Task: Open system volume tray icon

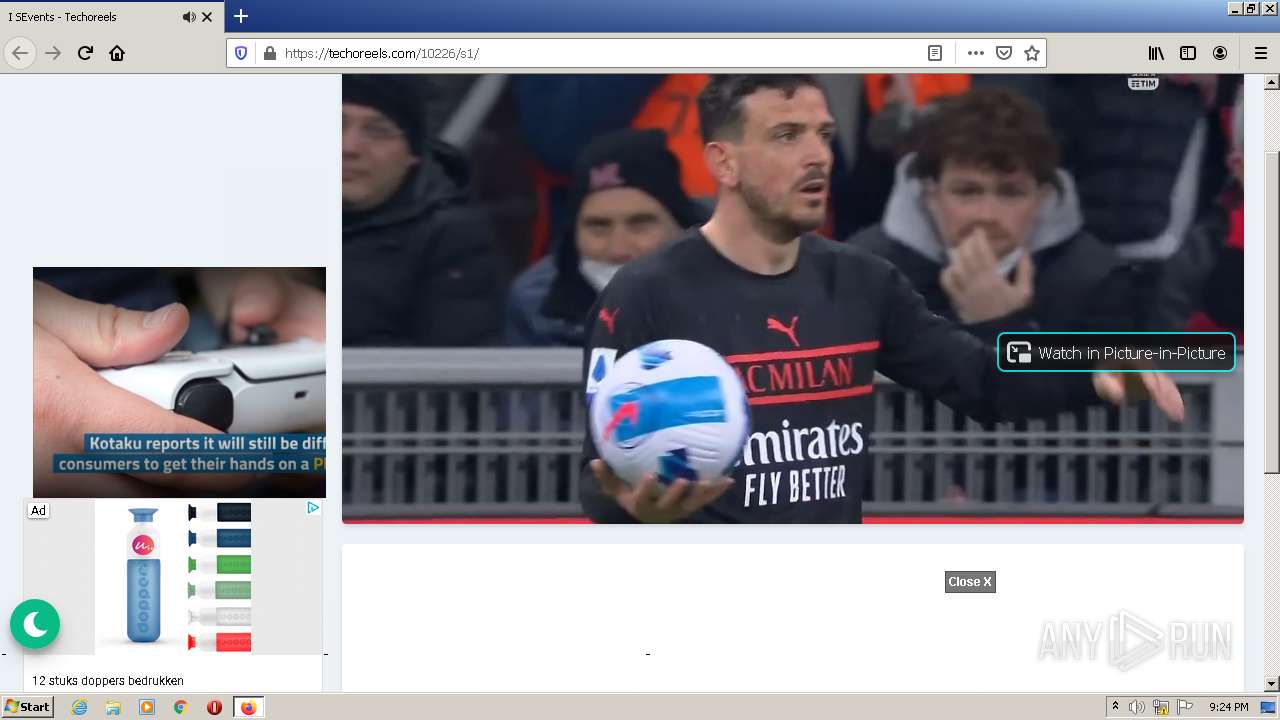Action: point(1137,707)
